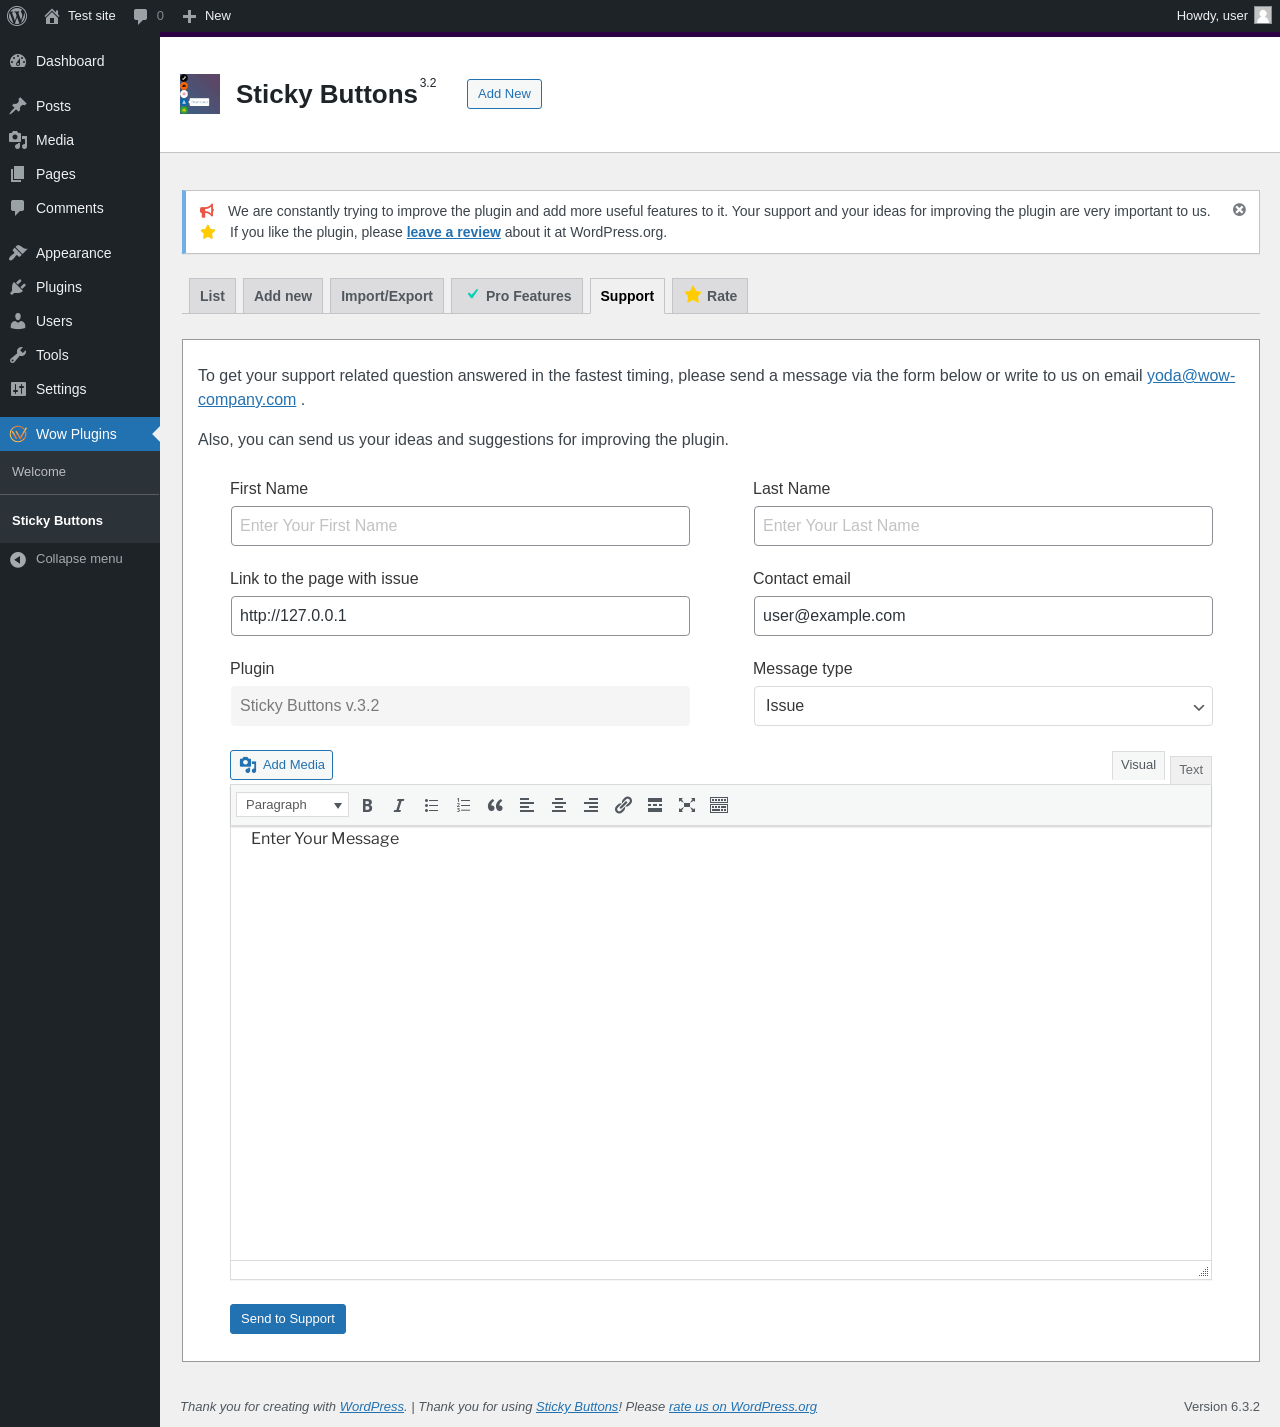Viewport: 1280px width, 1427px height.
Task: Click user avatar in admin bar
Action: (x=1263, y=15)
